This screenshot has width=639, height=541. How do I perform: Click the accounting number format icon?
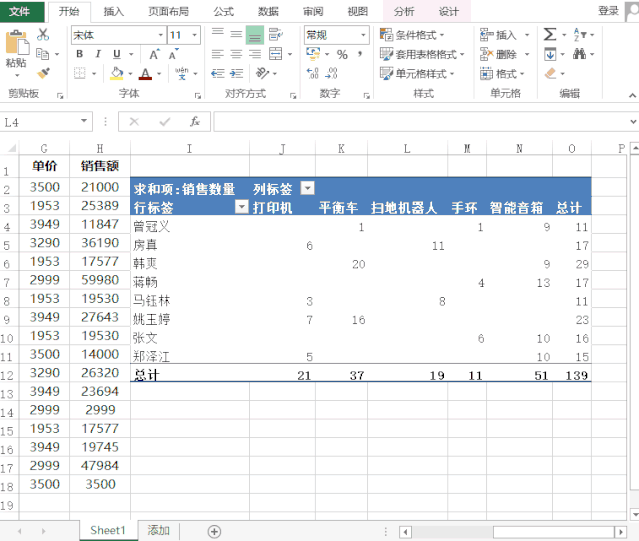[313, 54]
